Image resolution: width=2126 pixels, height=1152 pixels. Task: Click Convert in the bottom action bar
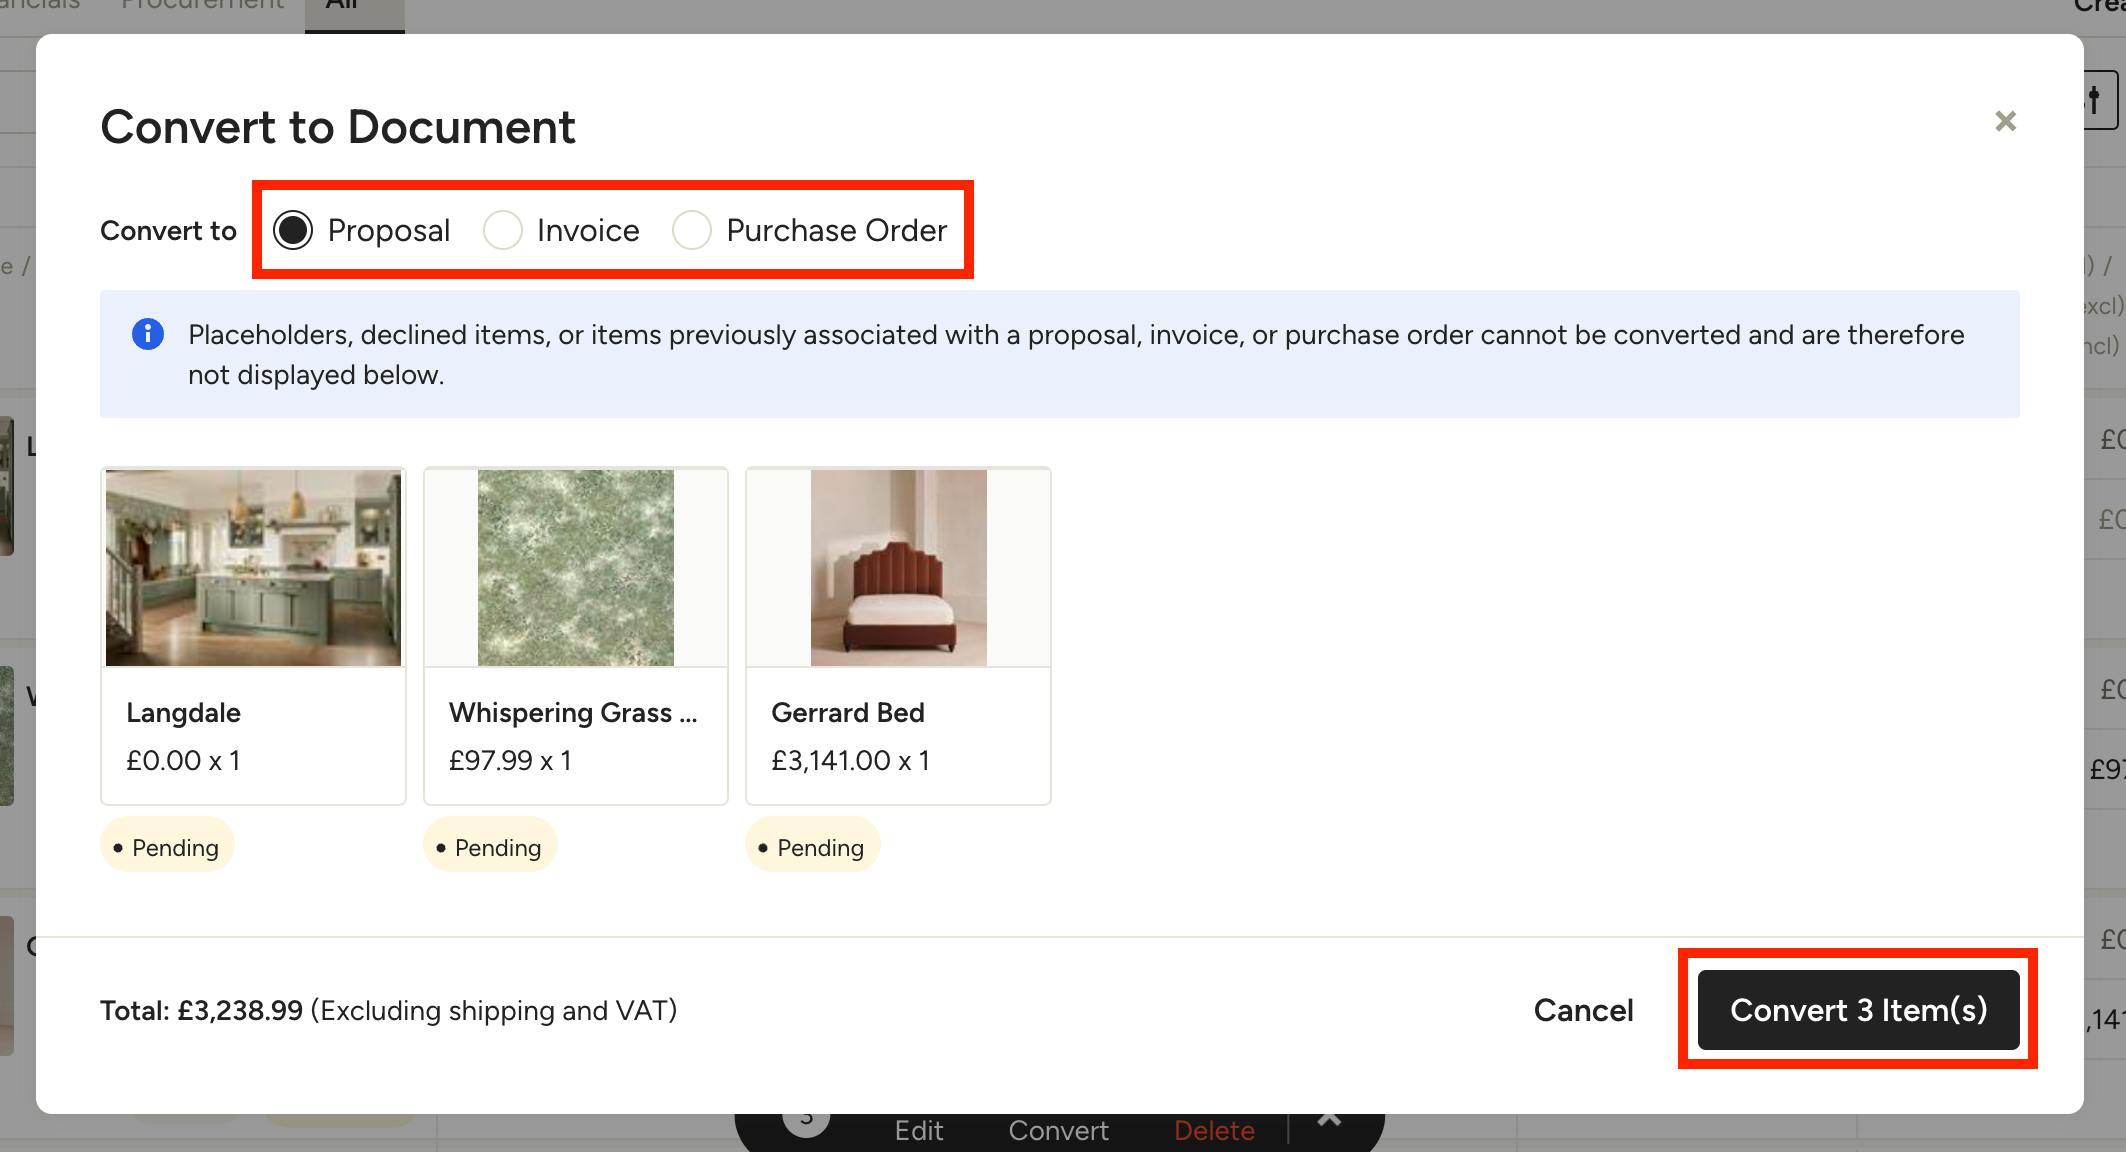coord(1058,1130)
